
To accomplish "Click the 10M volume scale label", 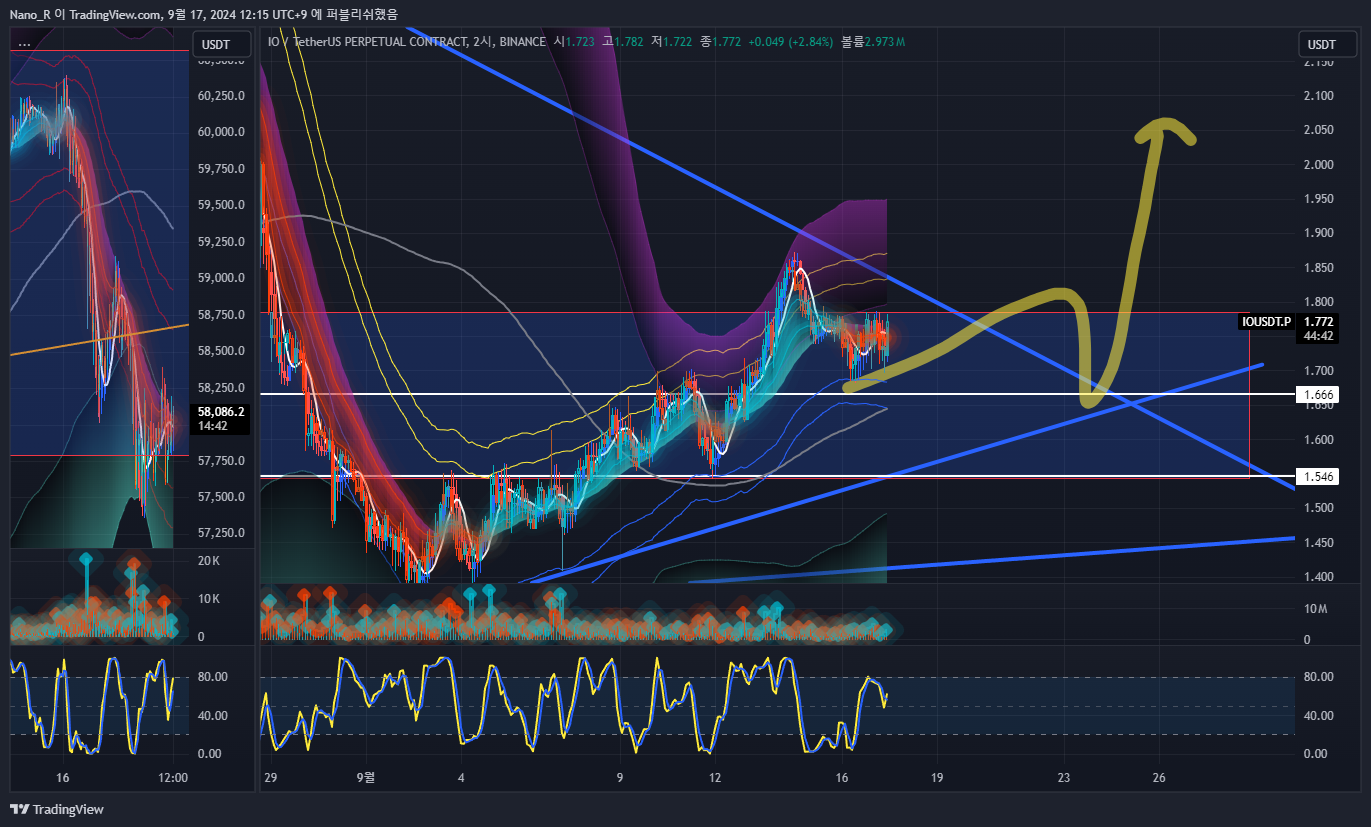I will (x=1314, y=609).
